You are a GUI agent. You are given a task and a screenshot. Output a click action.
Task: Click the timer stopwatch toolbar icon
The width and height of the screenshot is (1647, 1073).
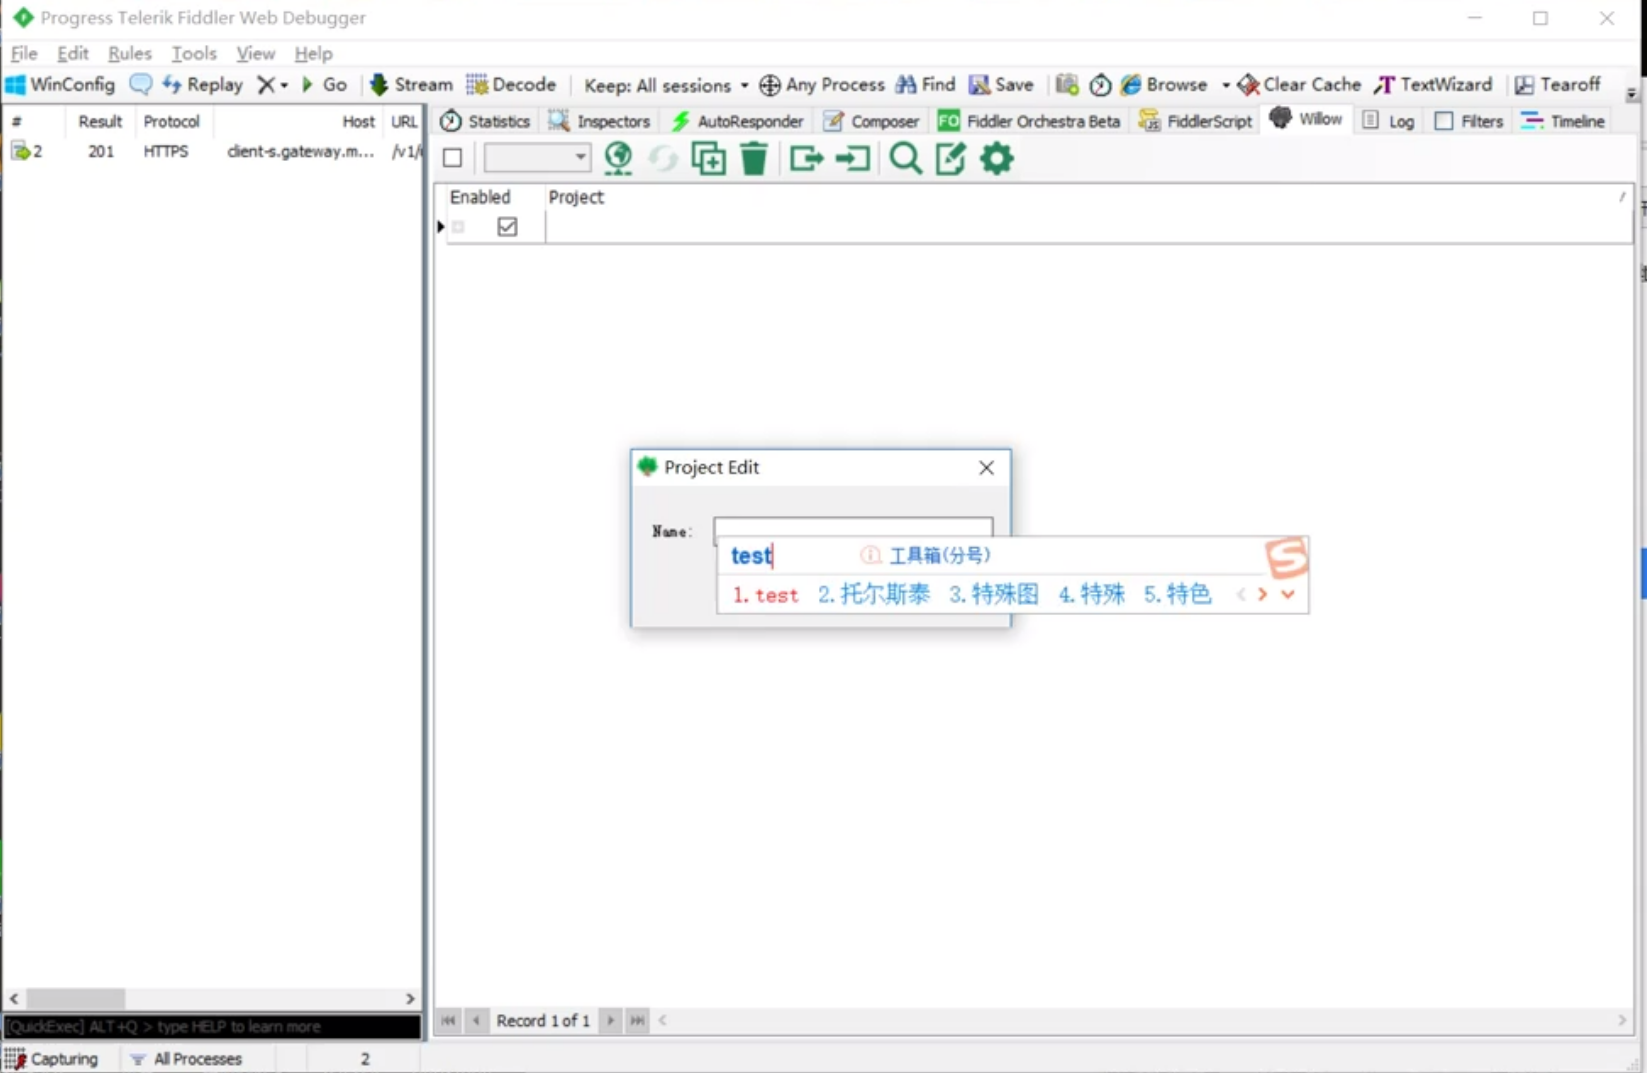(1100, 85)
